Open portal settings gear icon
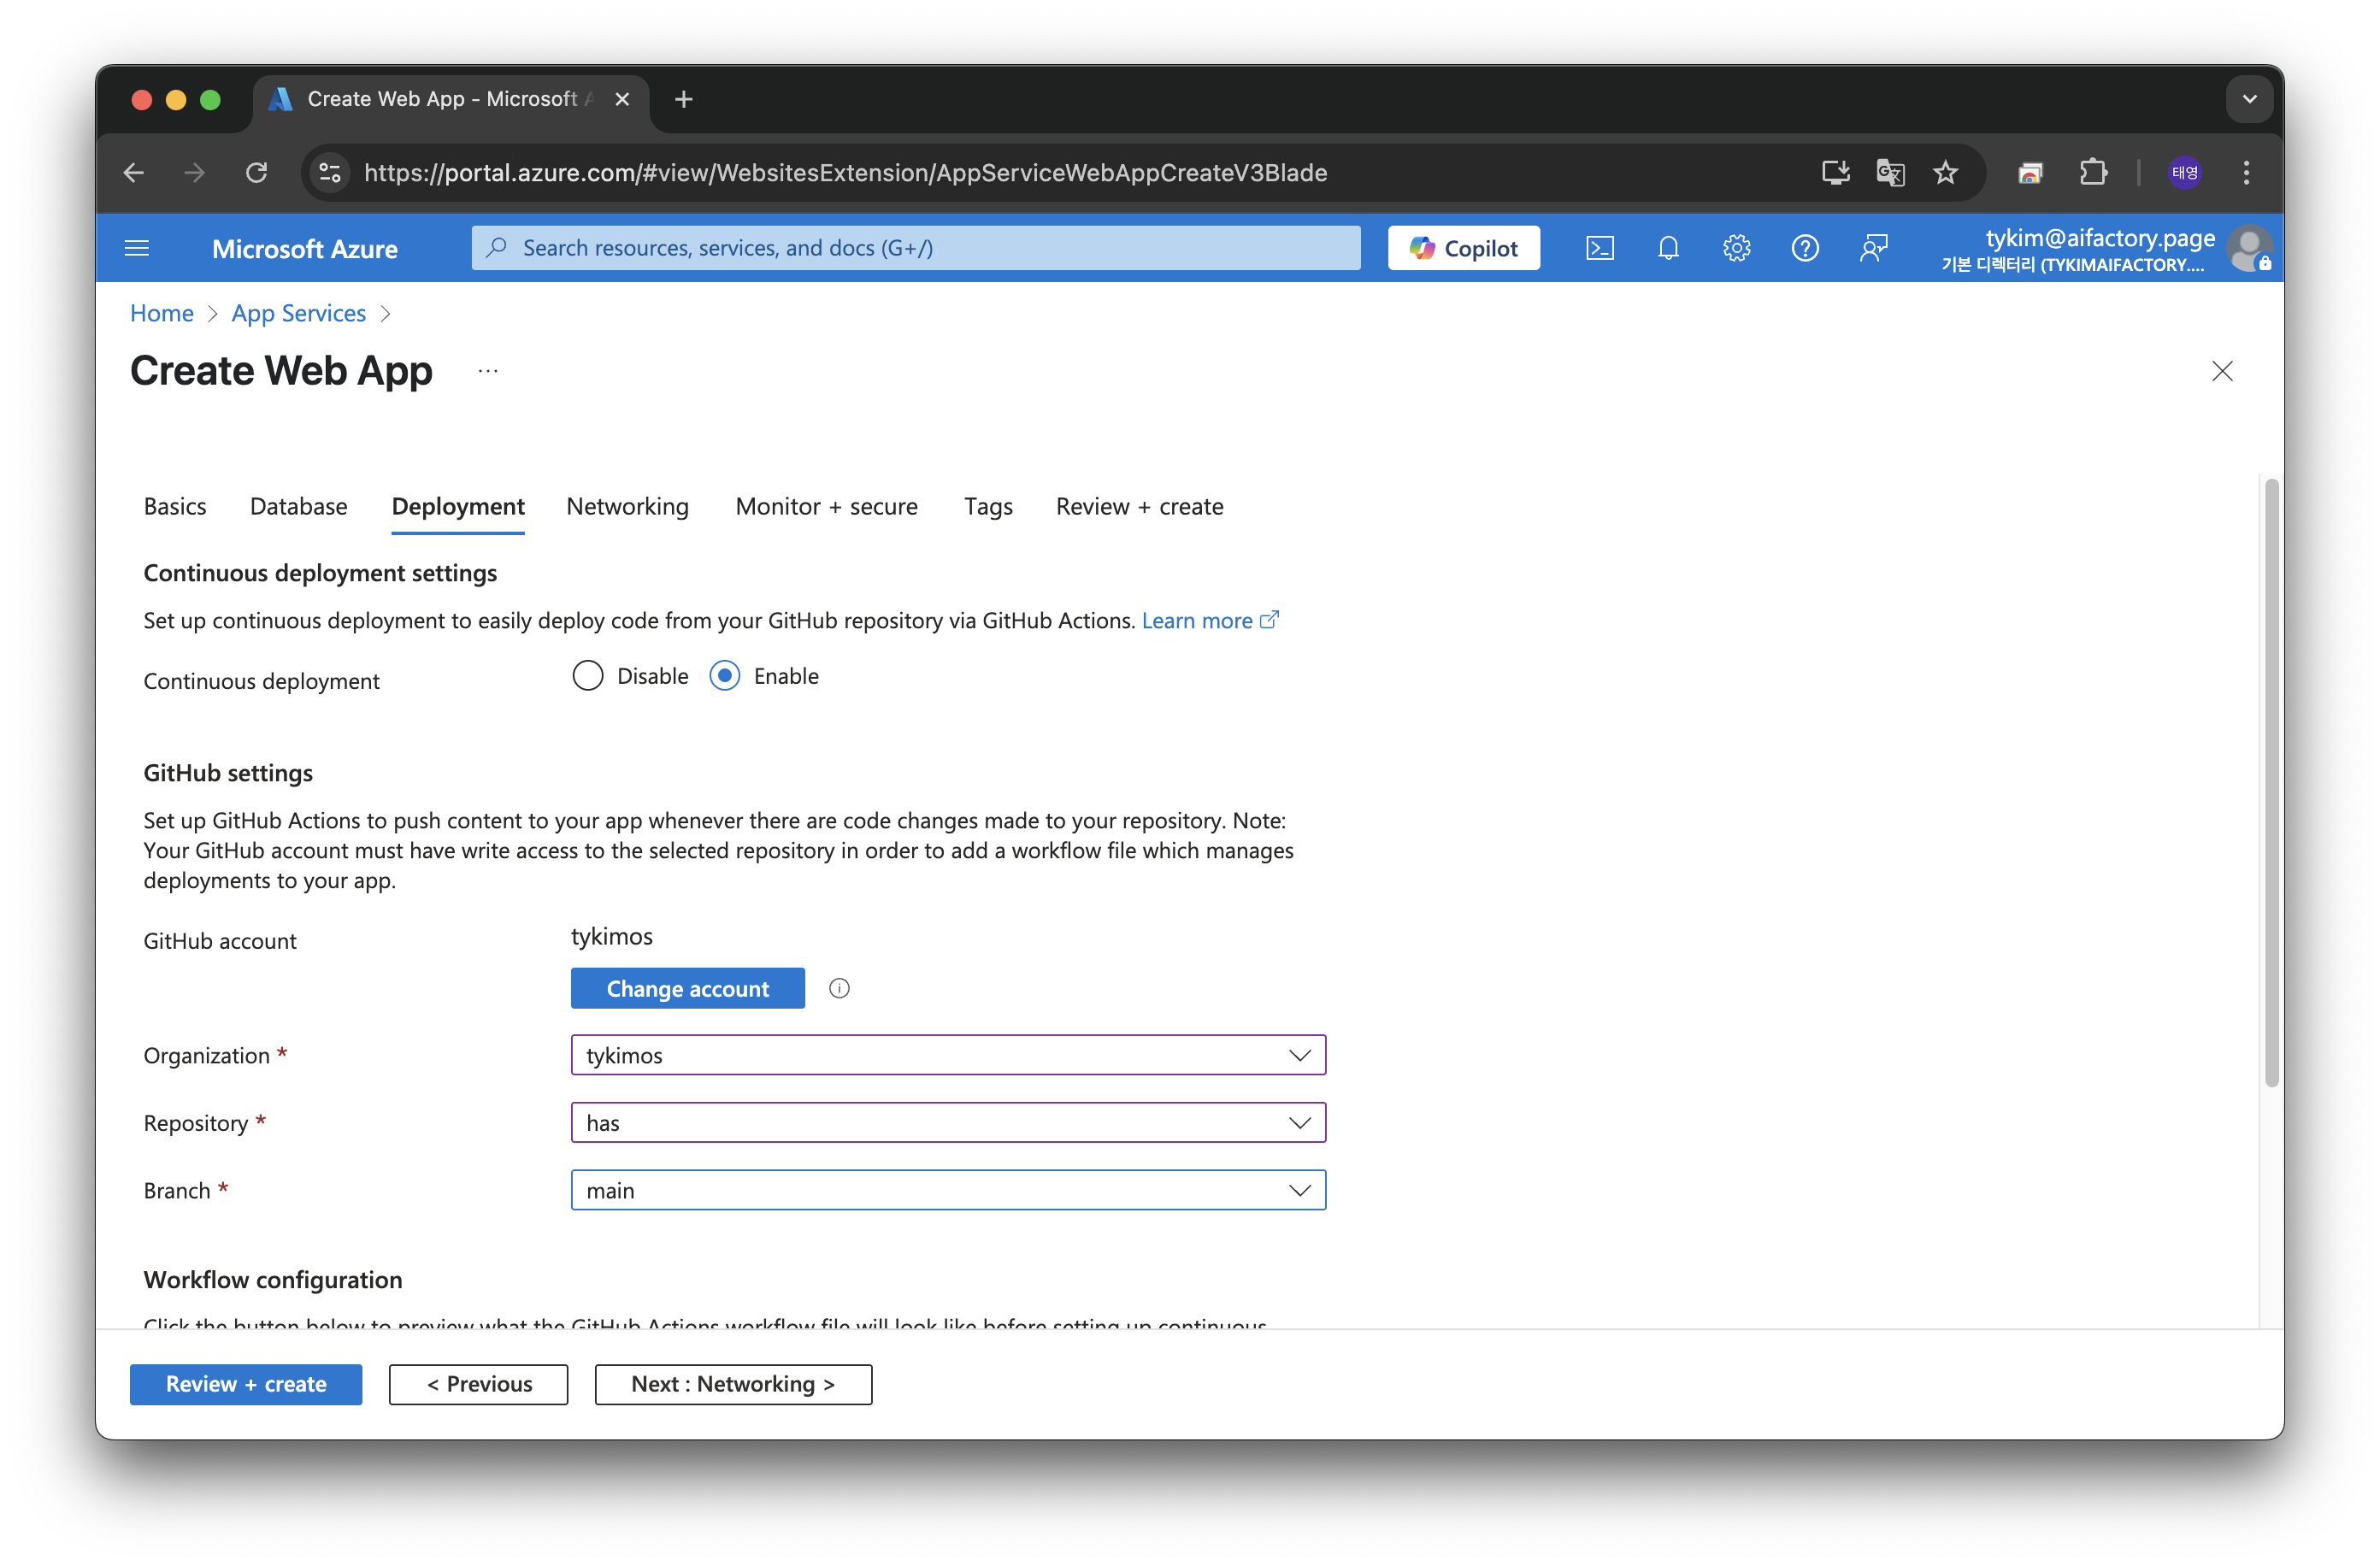2380x1566 pixels. [1736, 248]
